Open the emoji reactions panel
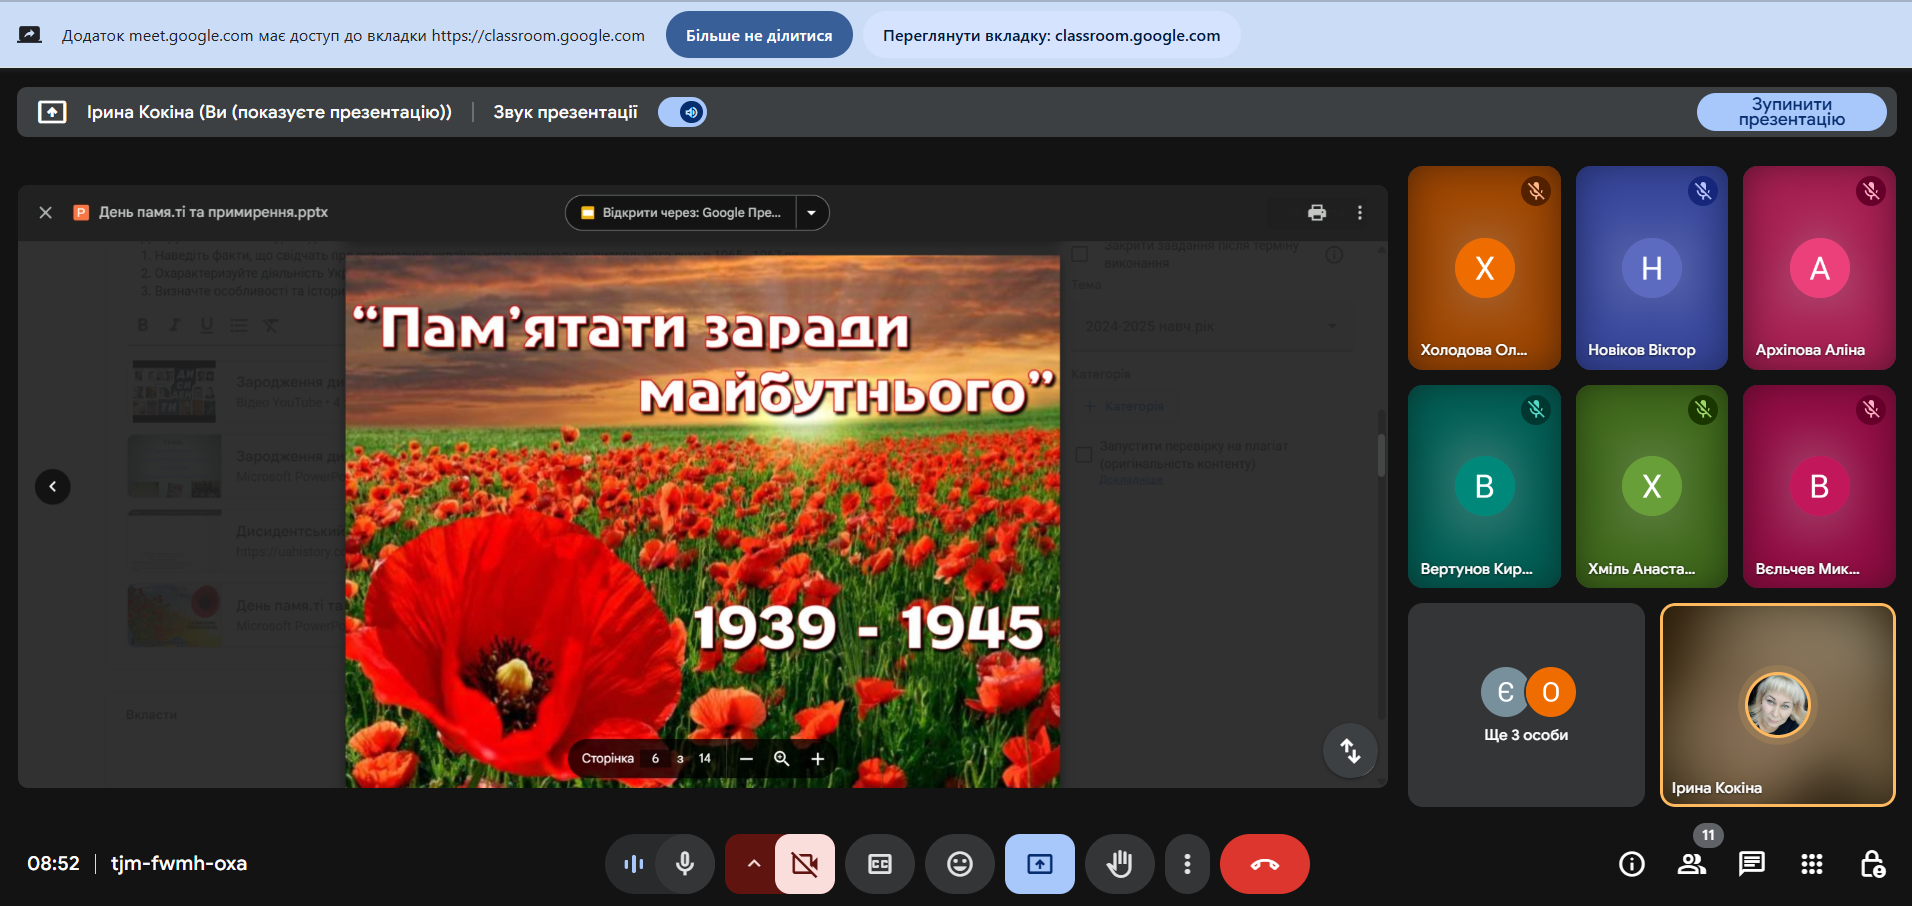Image resolution: width=1912 pixels, height=906 pixels. (x=959, y=864)
